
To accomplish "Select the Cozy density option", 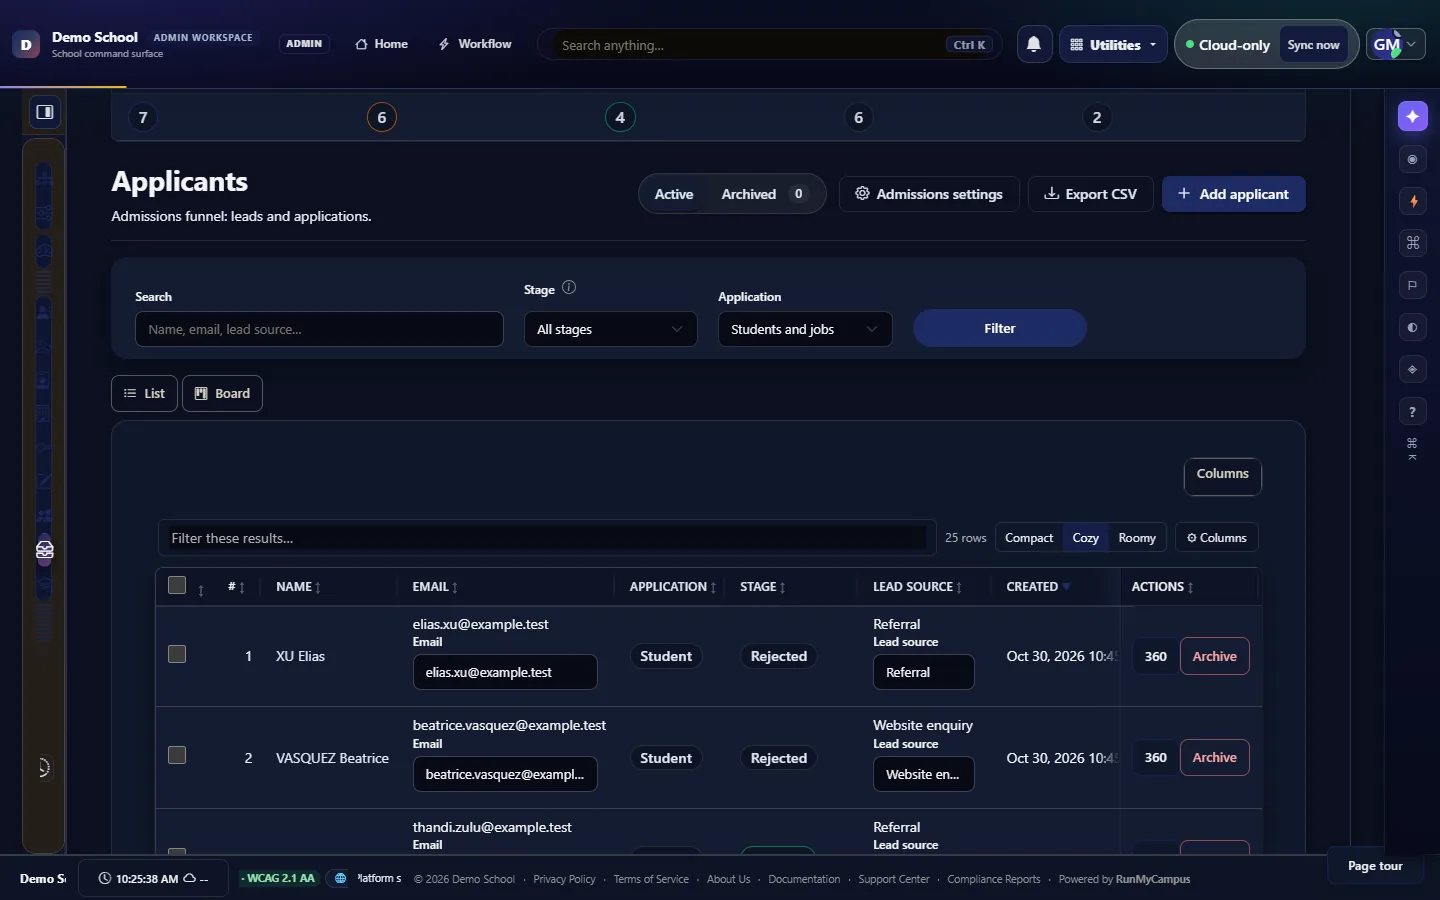I will (x=1086, y=538).
